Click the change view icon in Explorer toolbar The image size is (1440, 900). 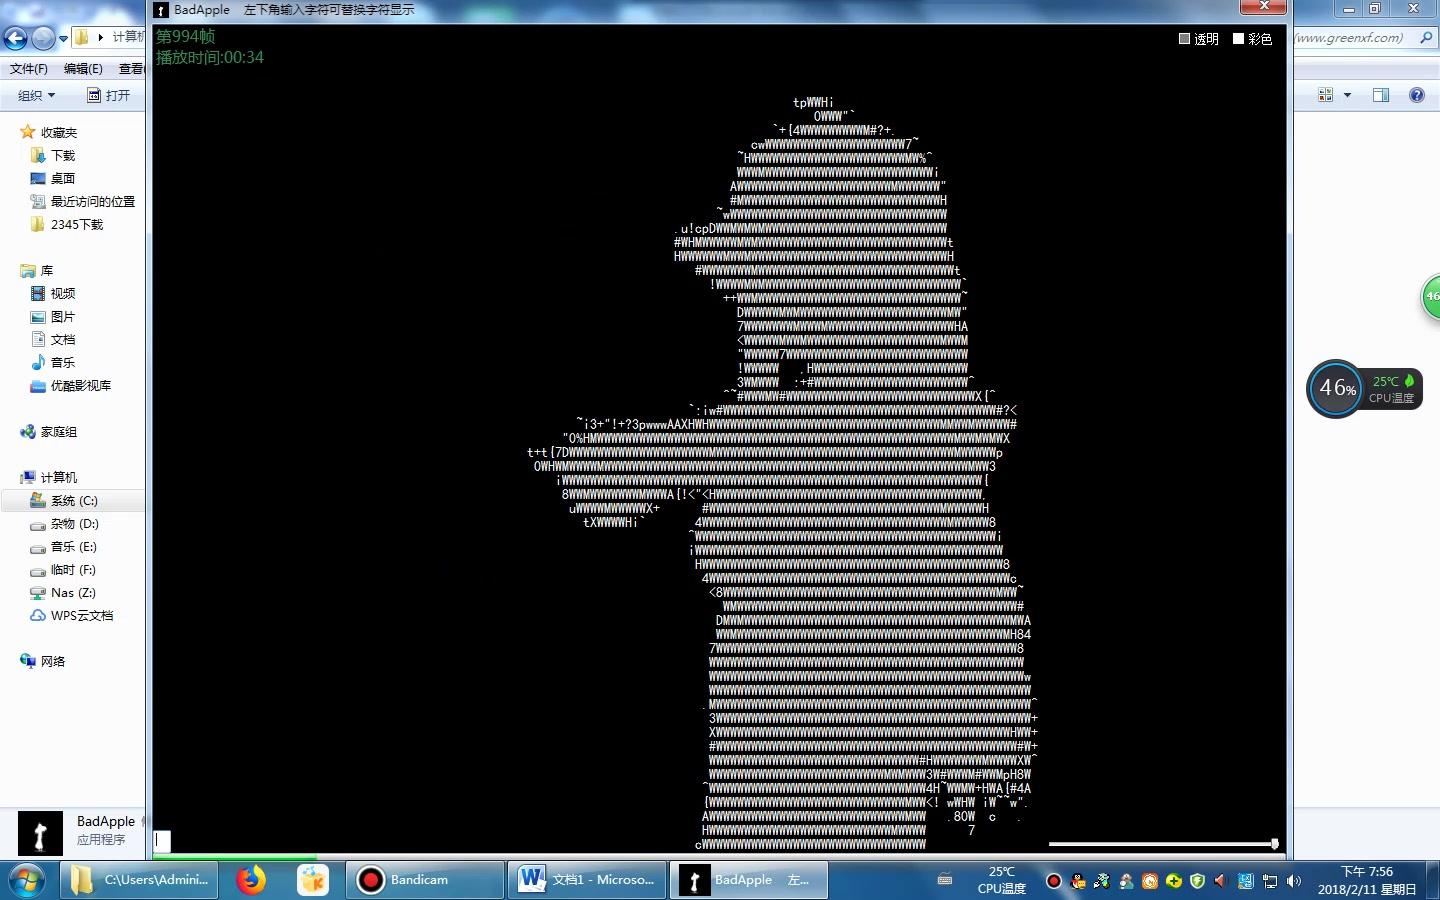click(1326, 95)
